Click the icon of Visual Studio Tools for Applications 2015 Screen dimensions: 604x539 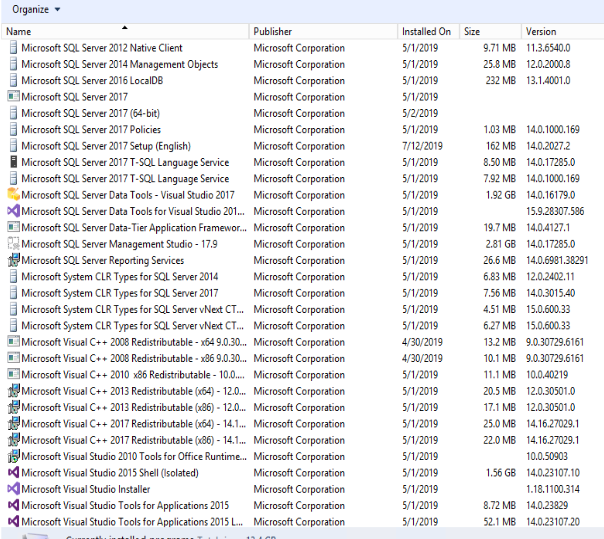pos(13,505)
